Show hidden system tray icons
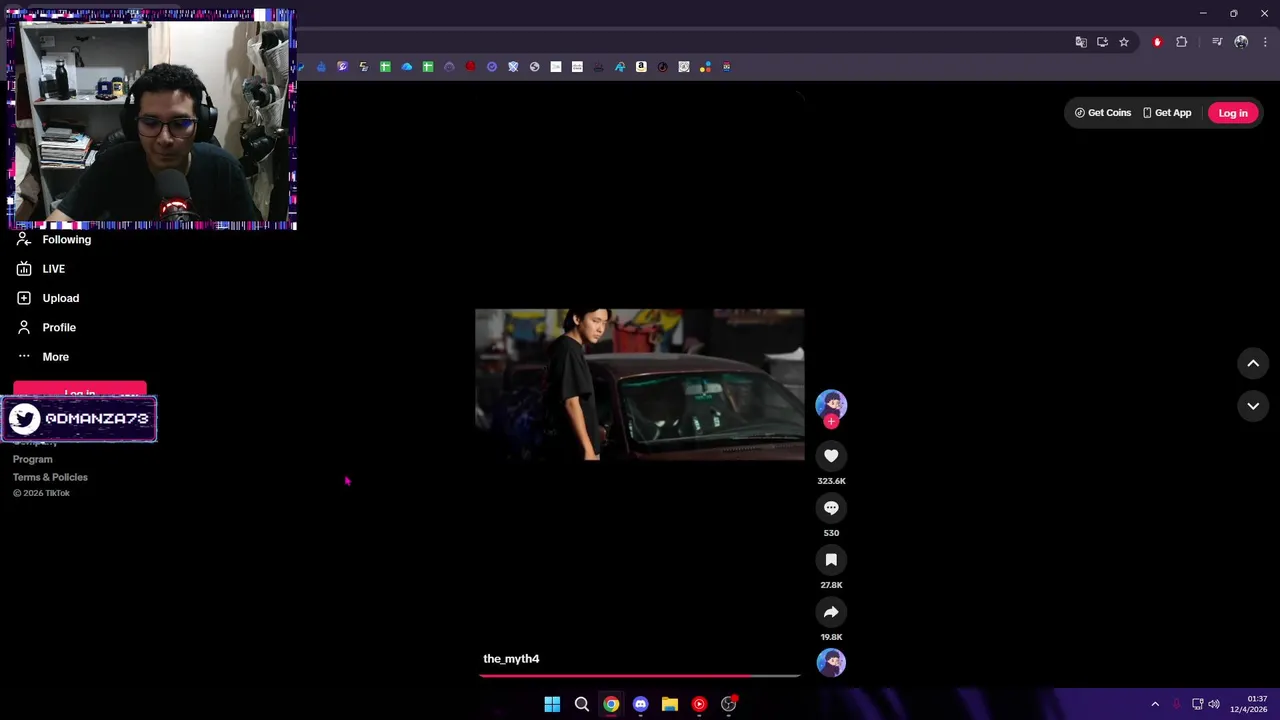The width and height of the screenshot is (1280, 720). (1155, 704)
